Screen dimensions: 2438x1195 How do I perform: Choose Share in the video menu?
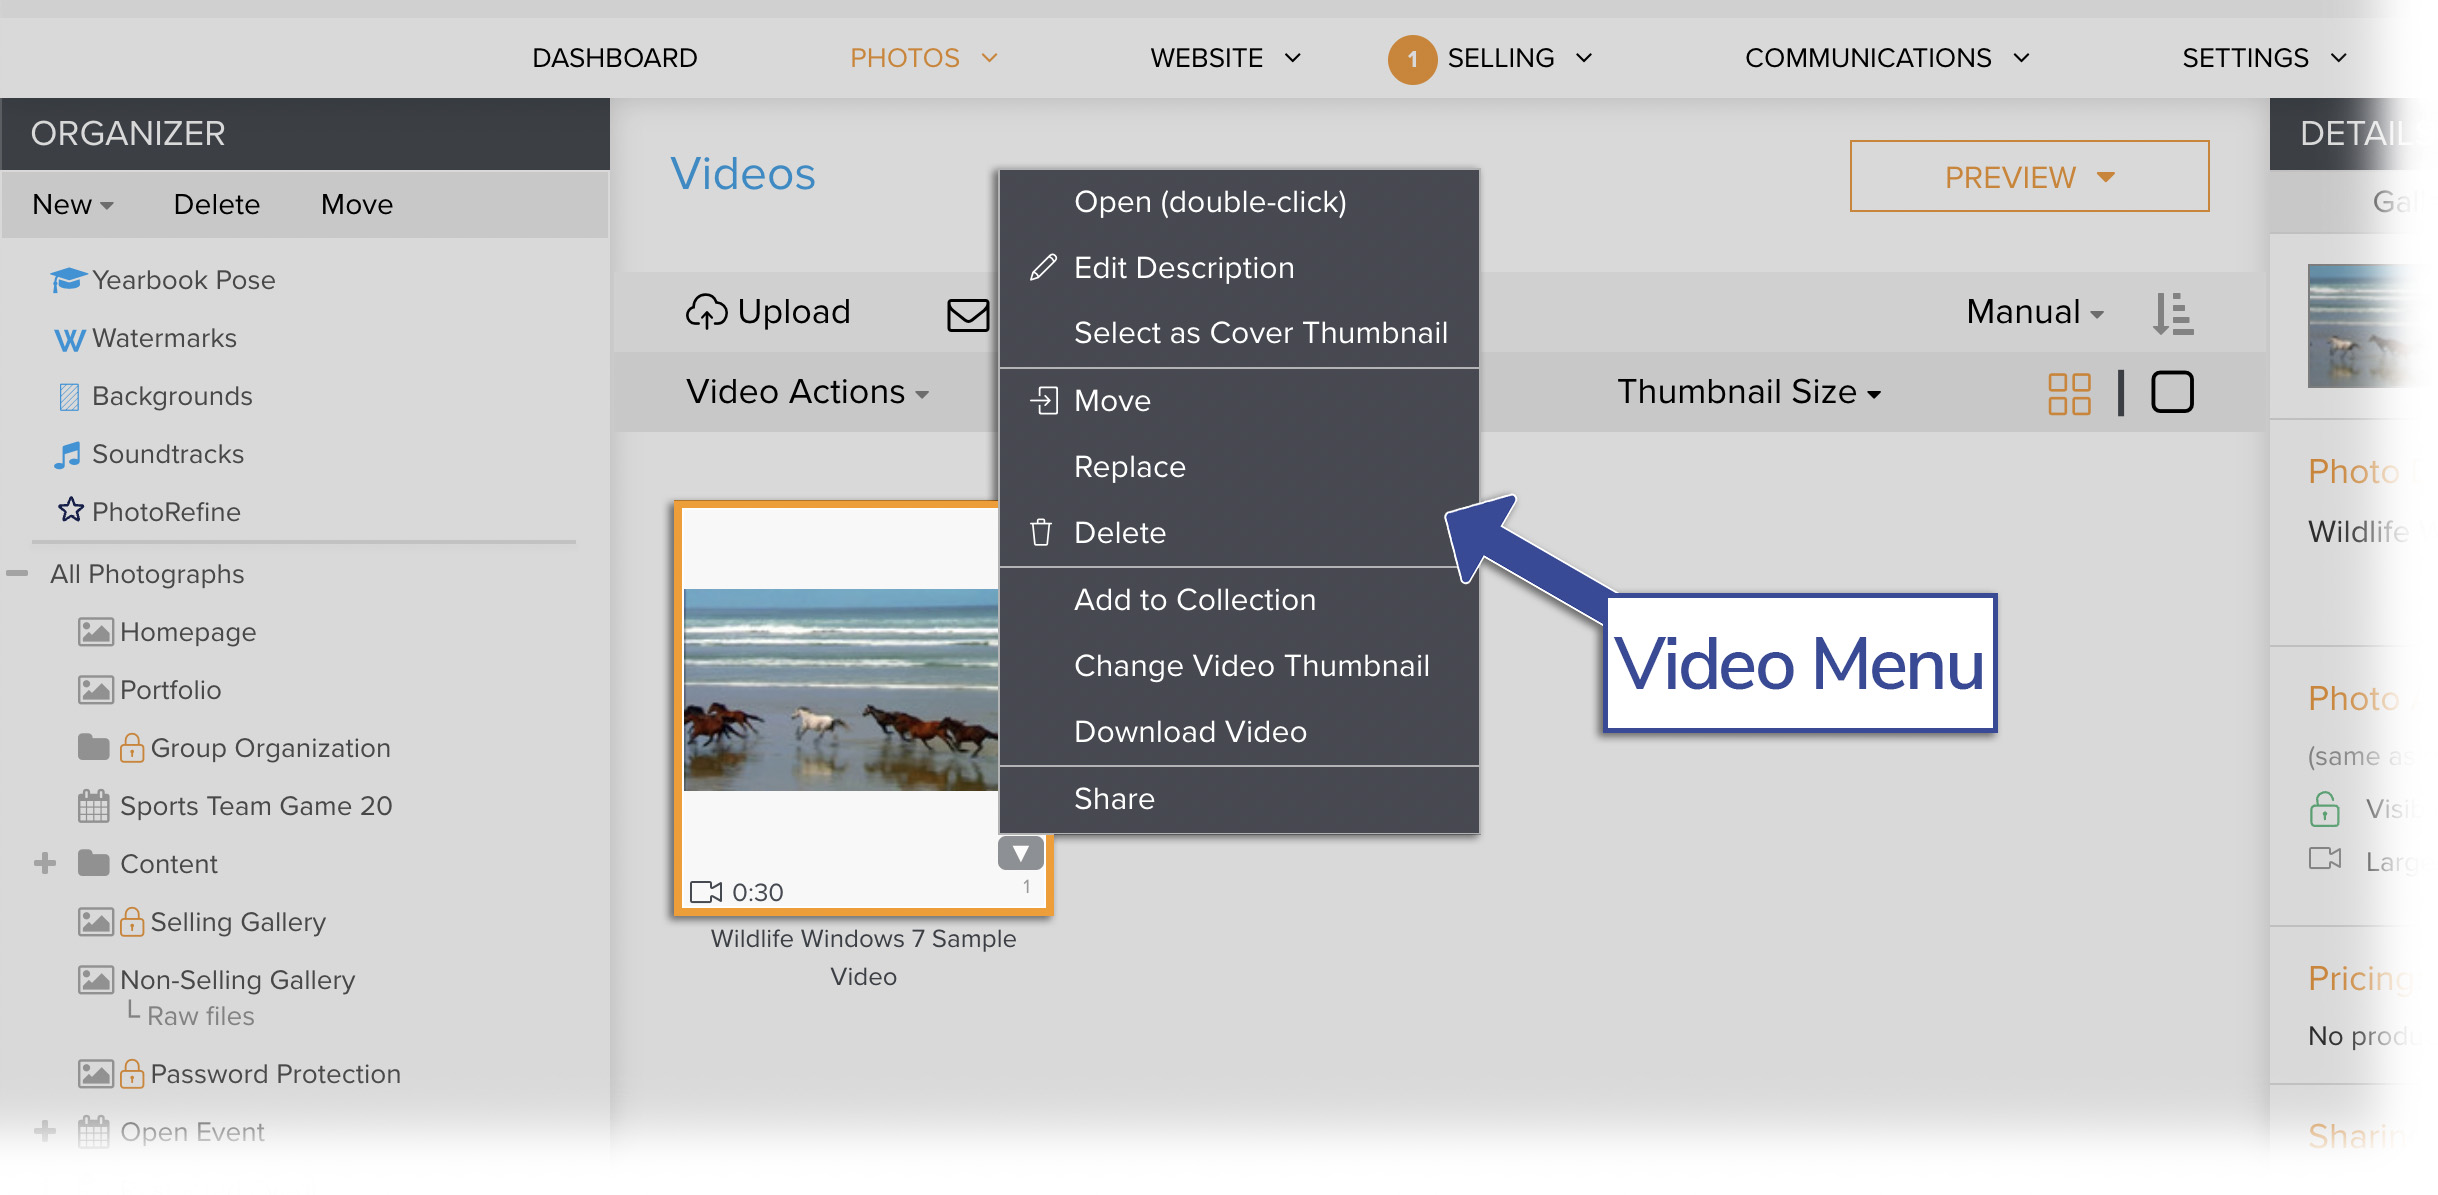coord(1239,799)
